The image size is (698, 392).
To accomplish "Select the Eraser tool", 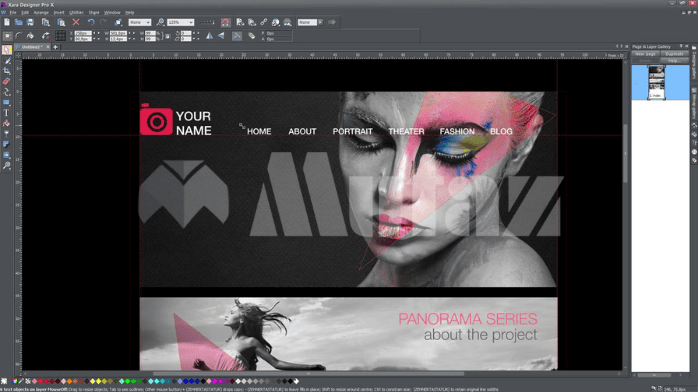I will click(7, 81).
